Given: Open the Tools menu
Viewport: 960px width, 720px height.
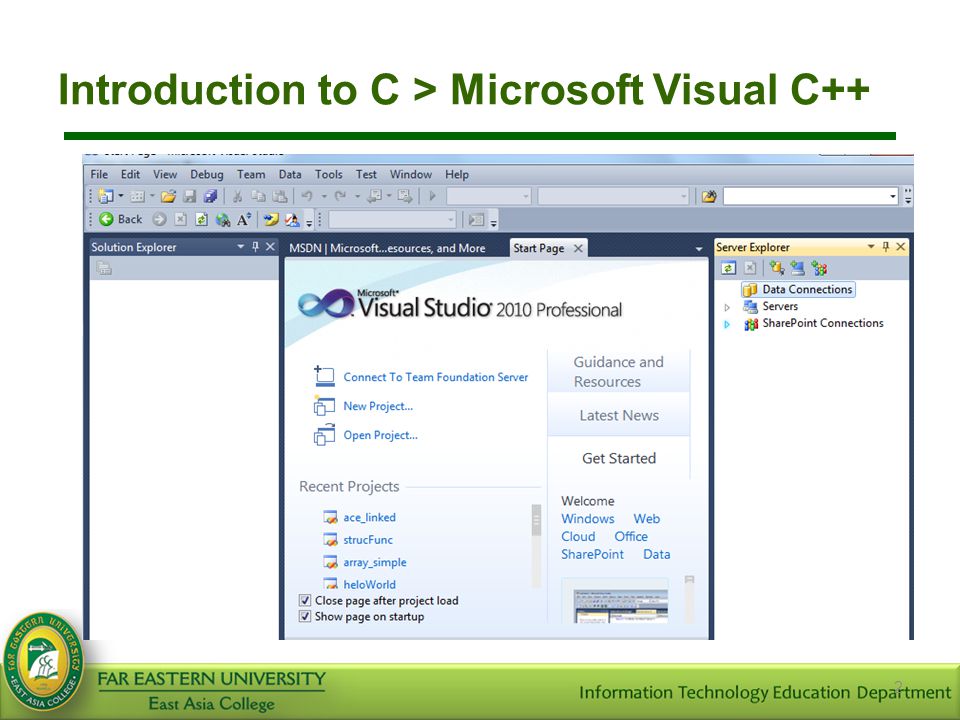Looking at the screenshot, I should tap(329, 174).
